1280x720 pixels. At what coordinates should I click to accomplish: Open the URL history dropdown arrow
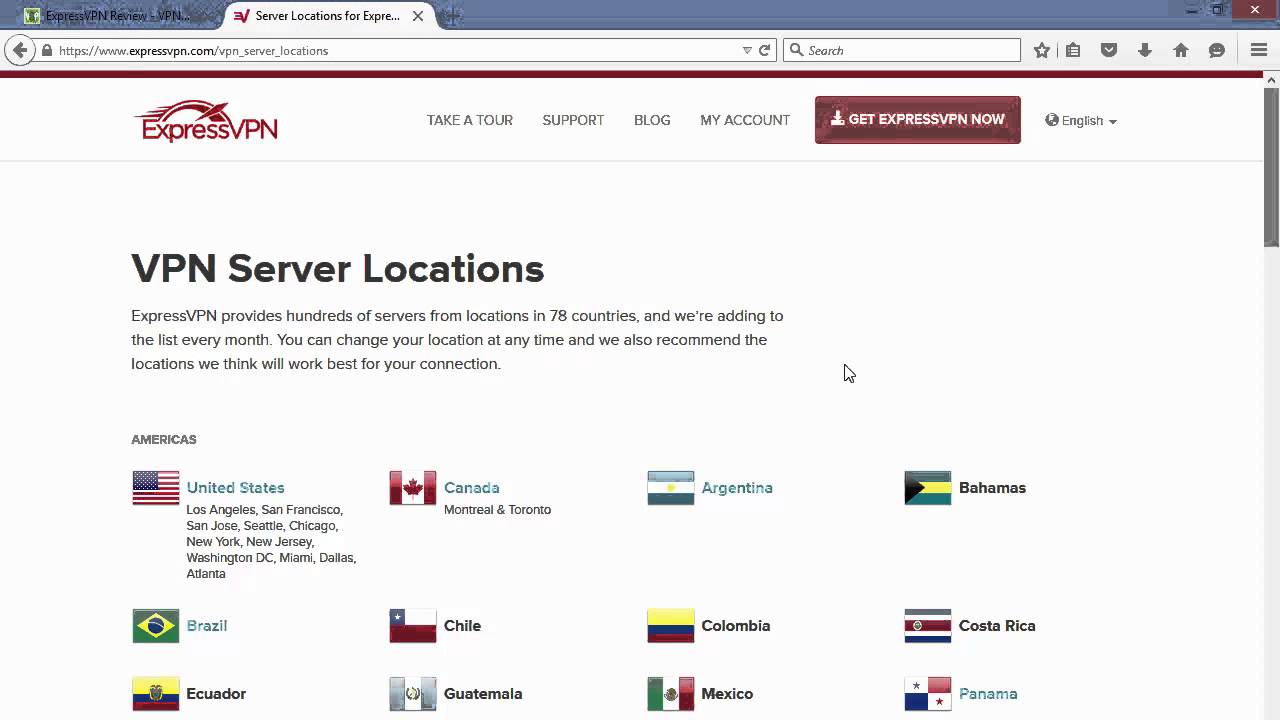(747, 50)
